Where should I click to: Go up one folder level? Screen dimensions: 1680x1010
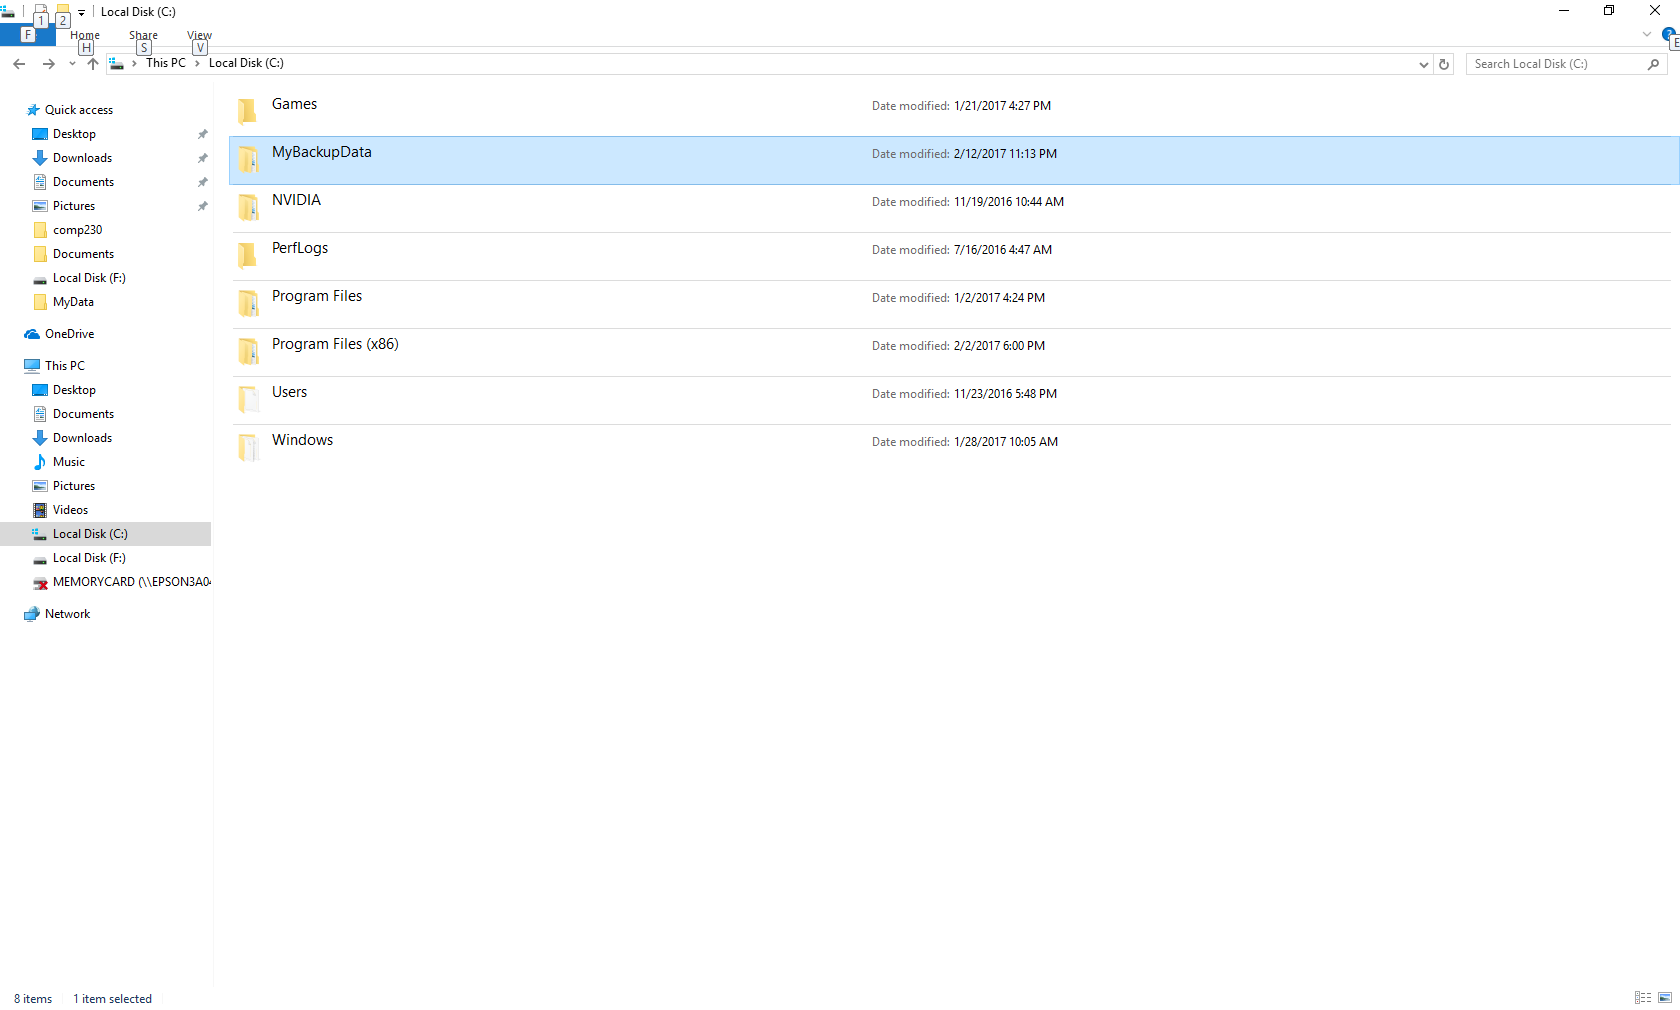(x=93, y=64)
